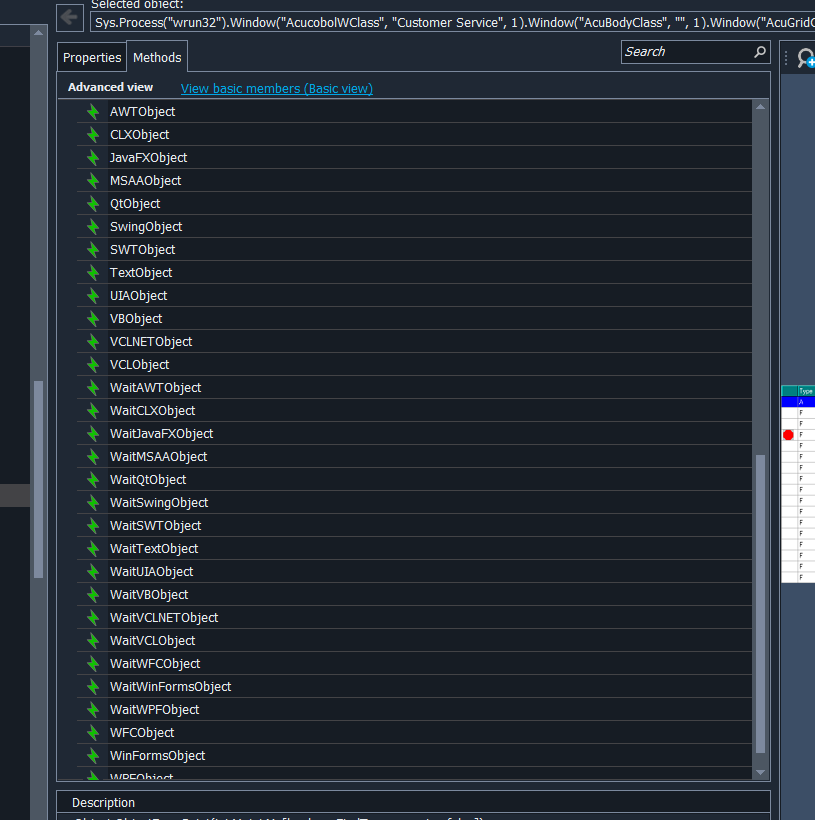Click the green icon next to WaitWPFObject
This screenshot has width=815, height=820.
point(93,710)
